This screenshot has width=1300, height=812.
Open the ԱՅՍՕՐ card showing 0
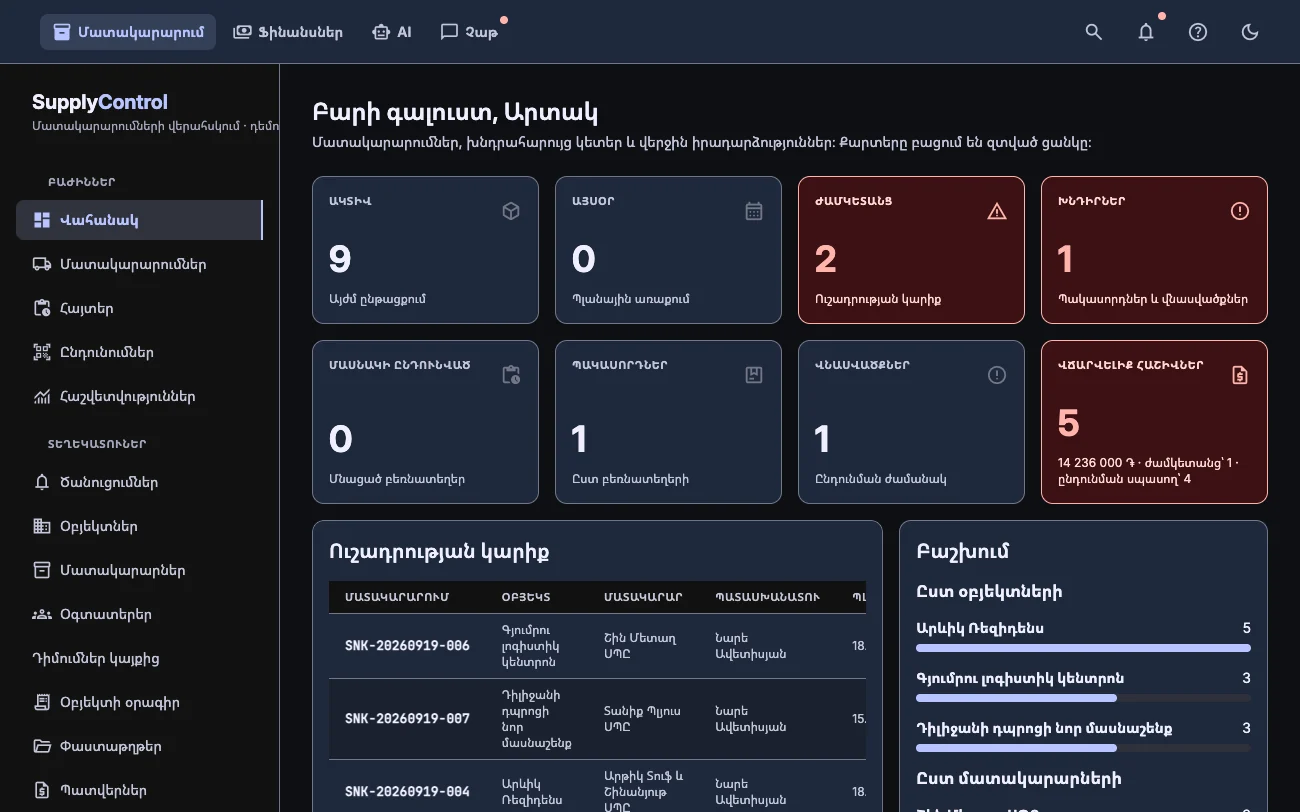pyautogui.click(x=668, y=250)
